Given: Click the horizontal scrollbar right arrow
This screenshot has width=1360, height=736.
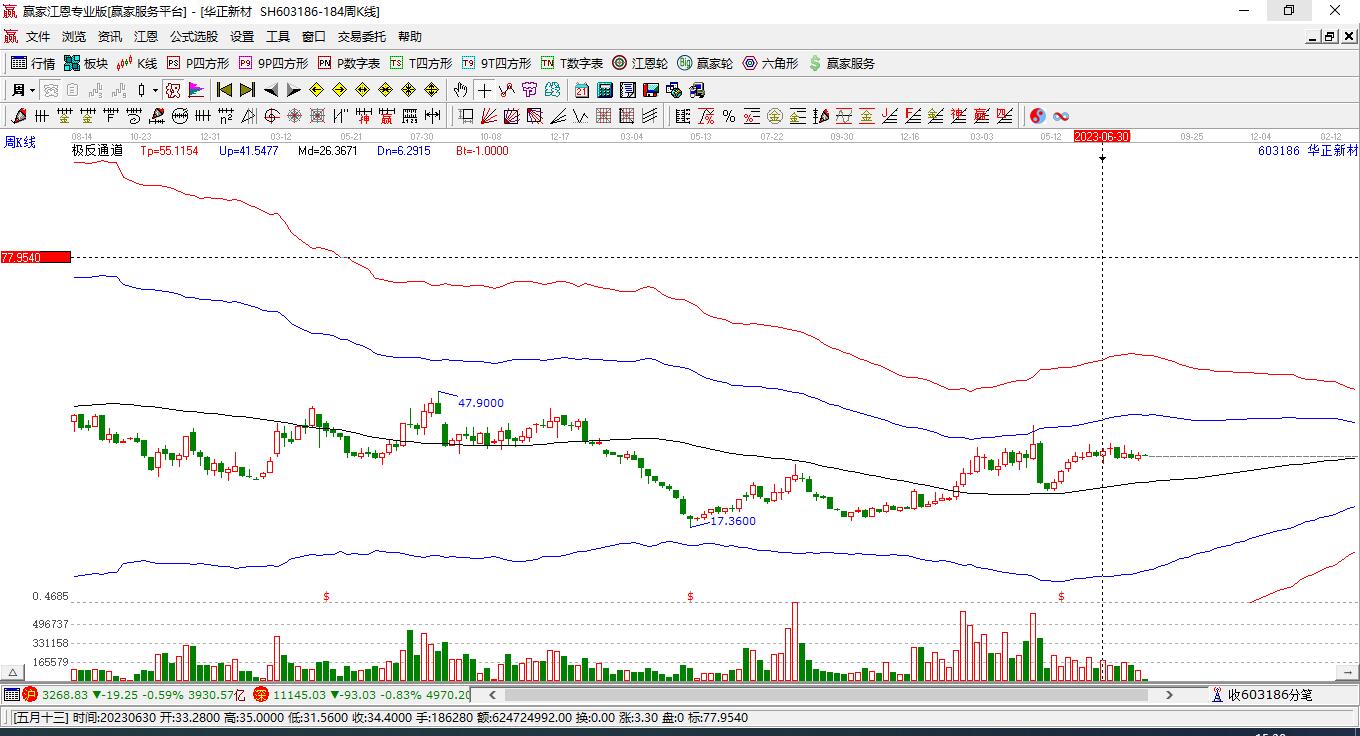Looking at the screenshot, I should point(1169,694).
